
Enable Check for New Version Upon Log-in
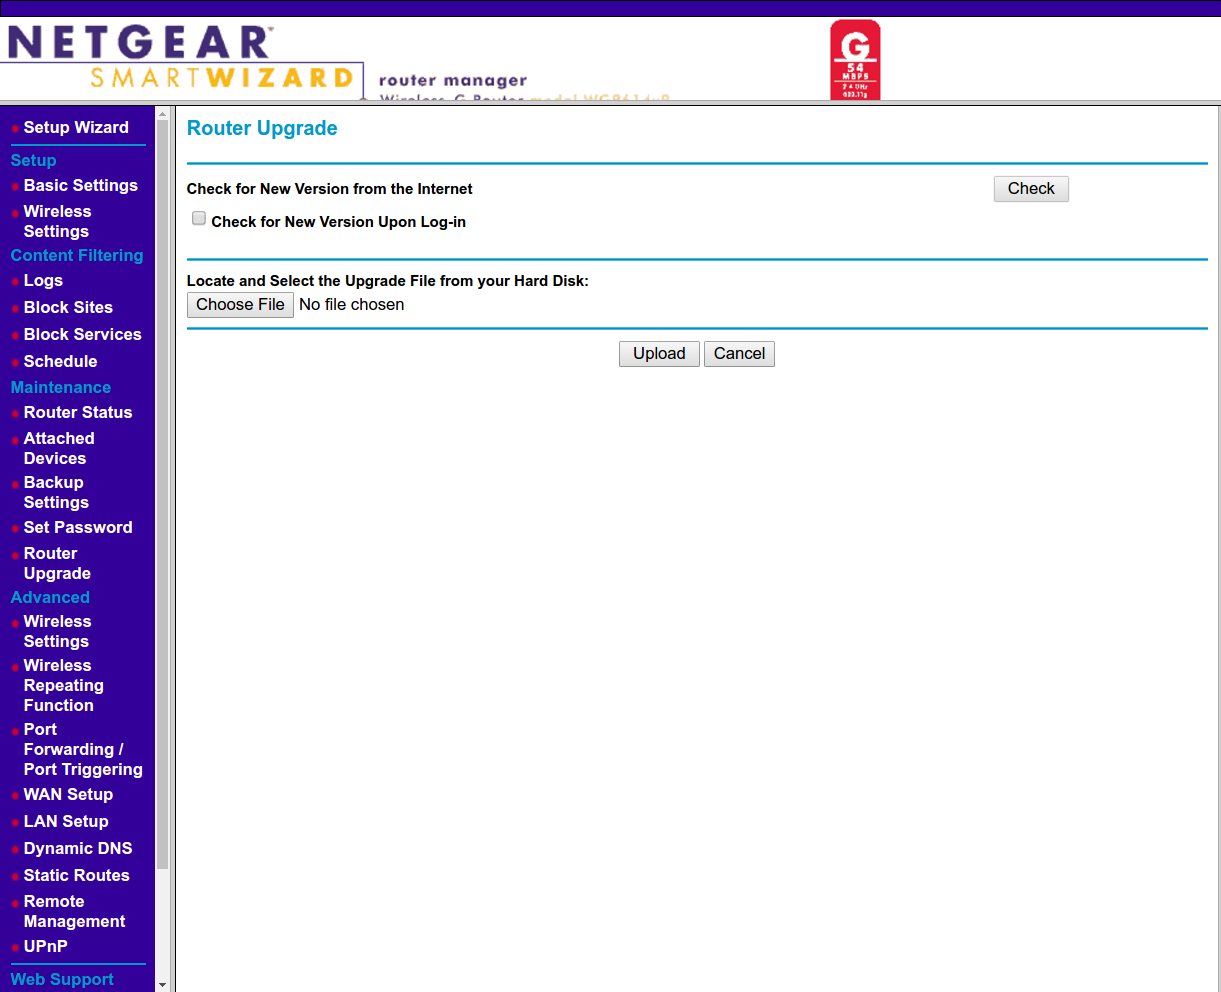(199, 219)
